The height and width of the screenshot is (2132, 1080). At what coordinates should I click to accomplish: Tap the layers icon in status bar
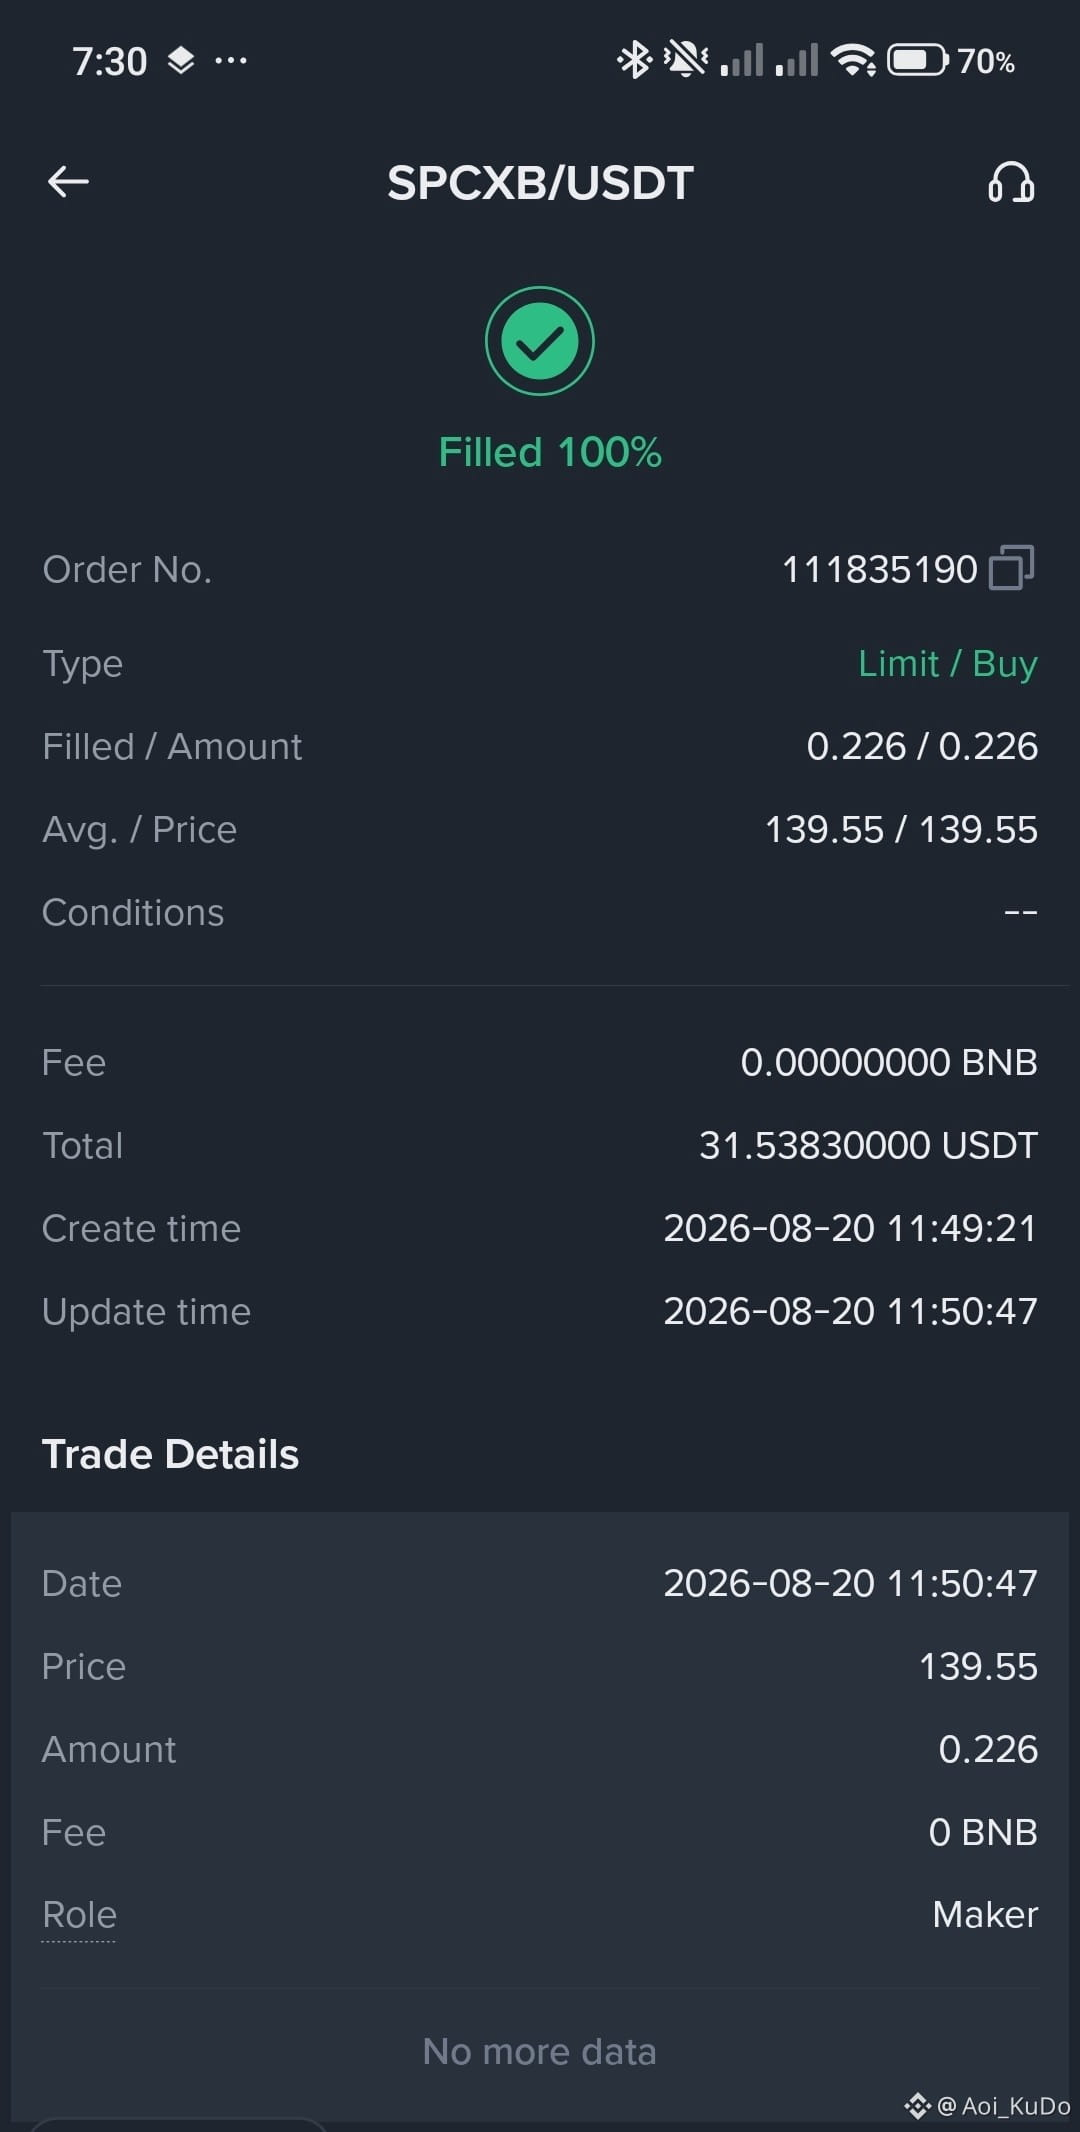[x=181, y=61]
